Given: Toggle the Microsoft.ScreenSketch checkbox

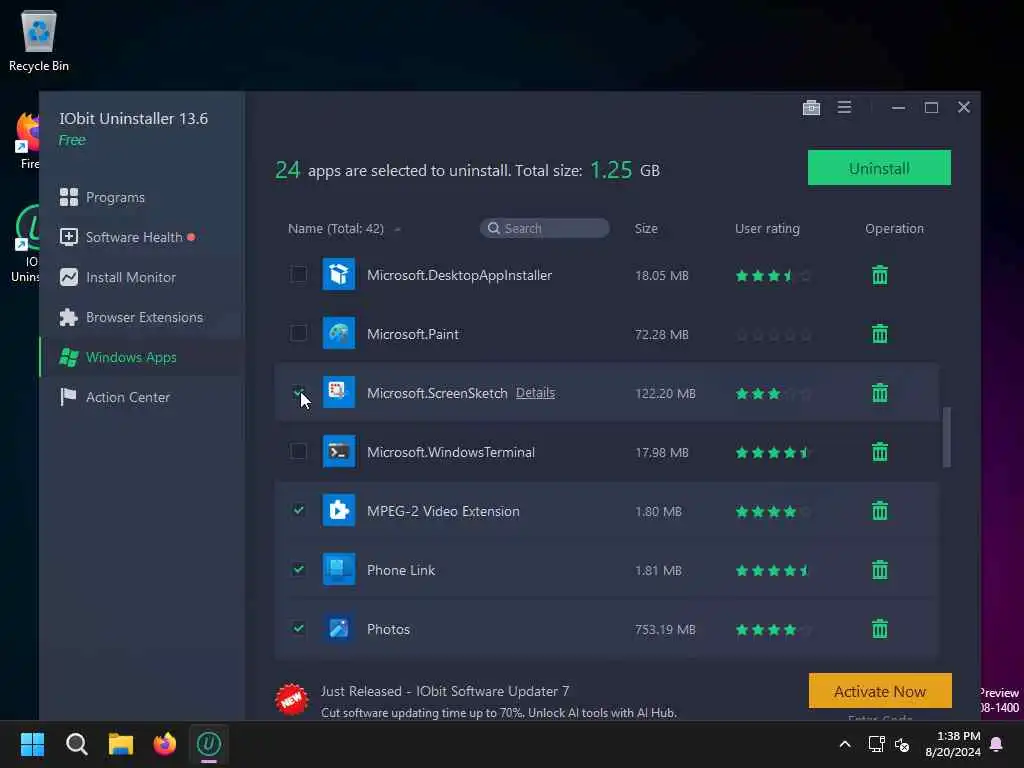Looking at the screenshot, I should pos(298,392).
